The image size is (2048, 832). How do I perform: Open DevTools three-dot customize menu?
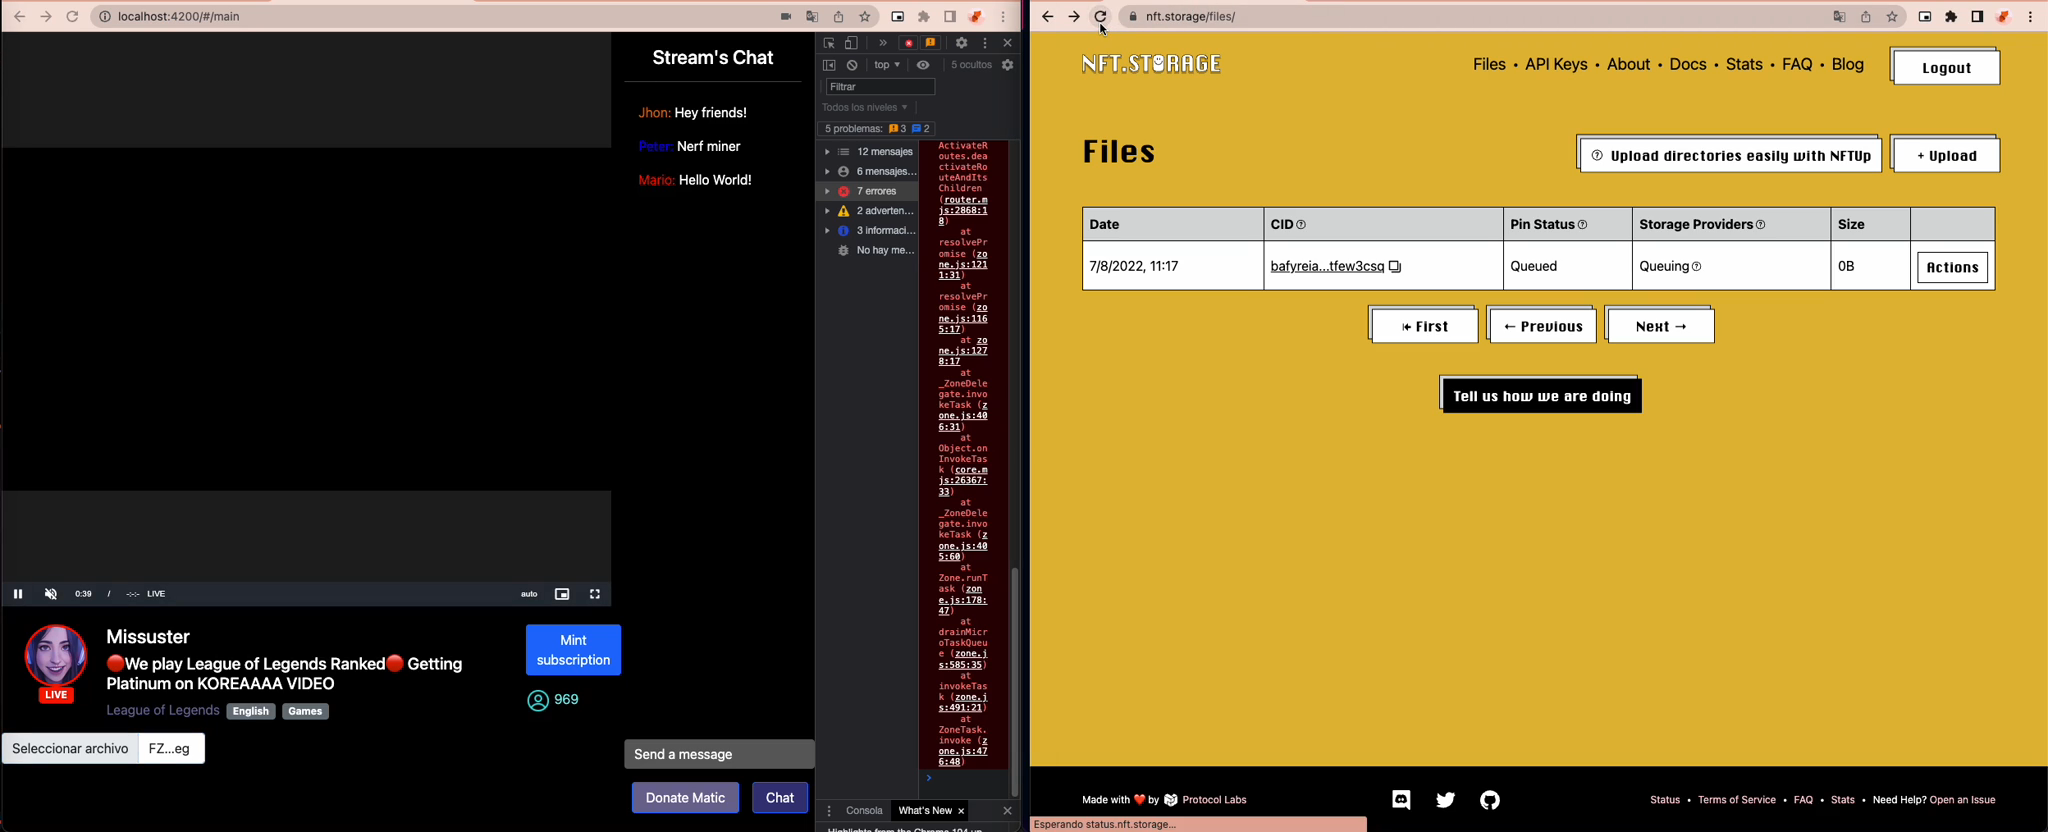tap(985, 43)
